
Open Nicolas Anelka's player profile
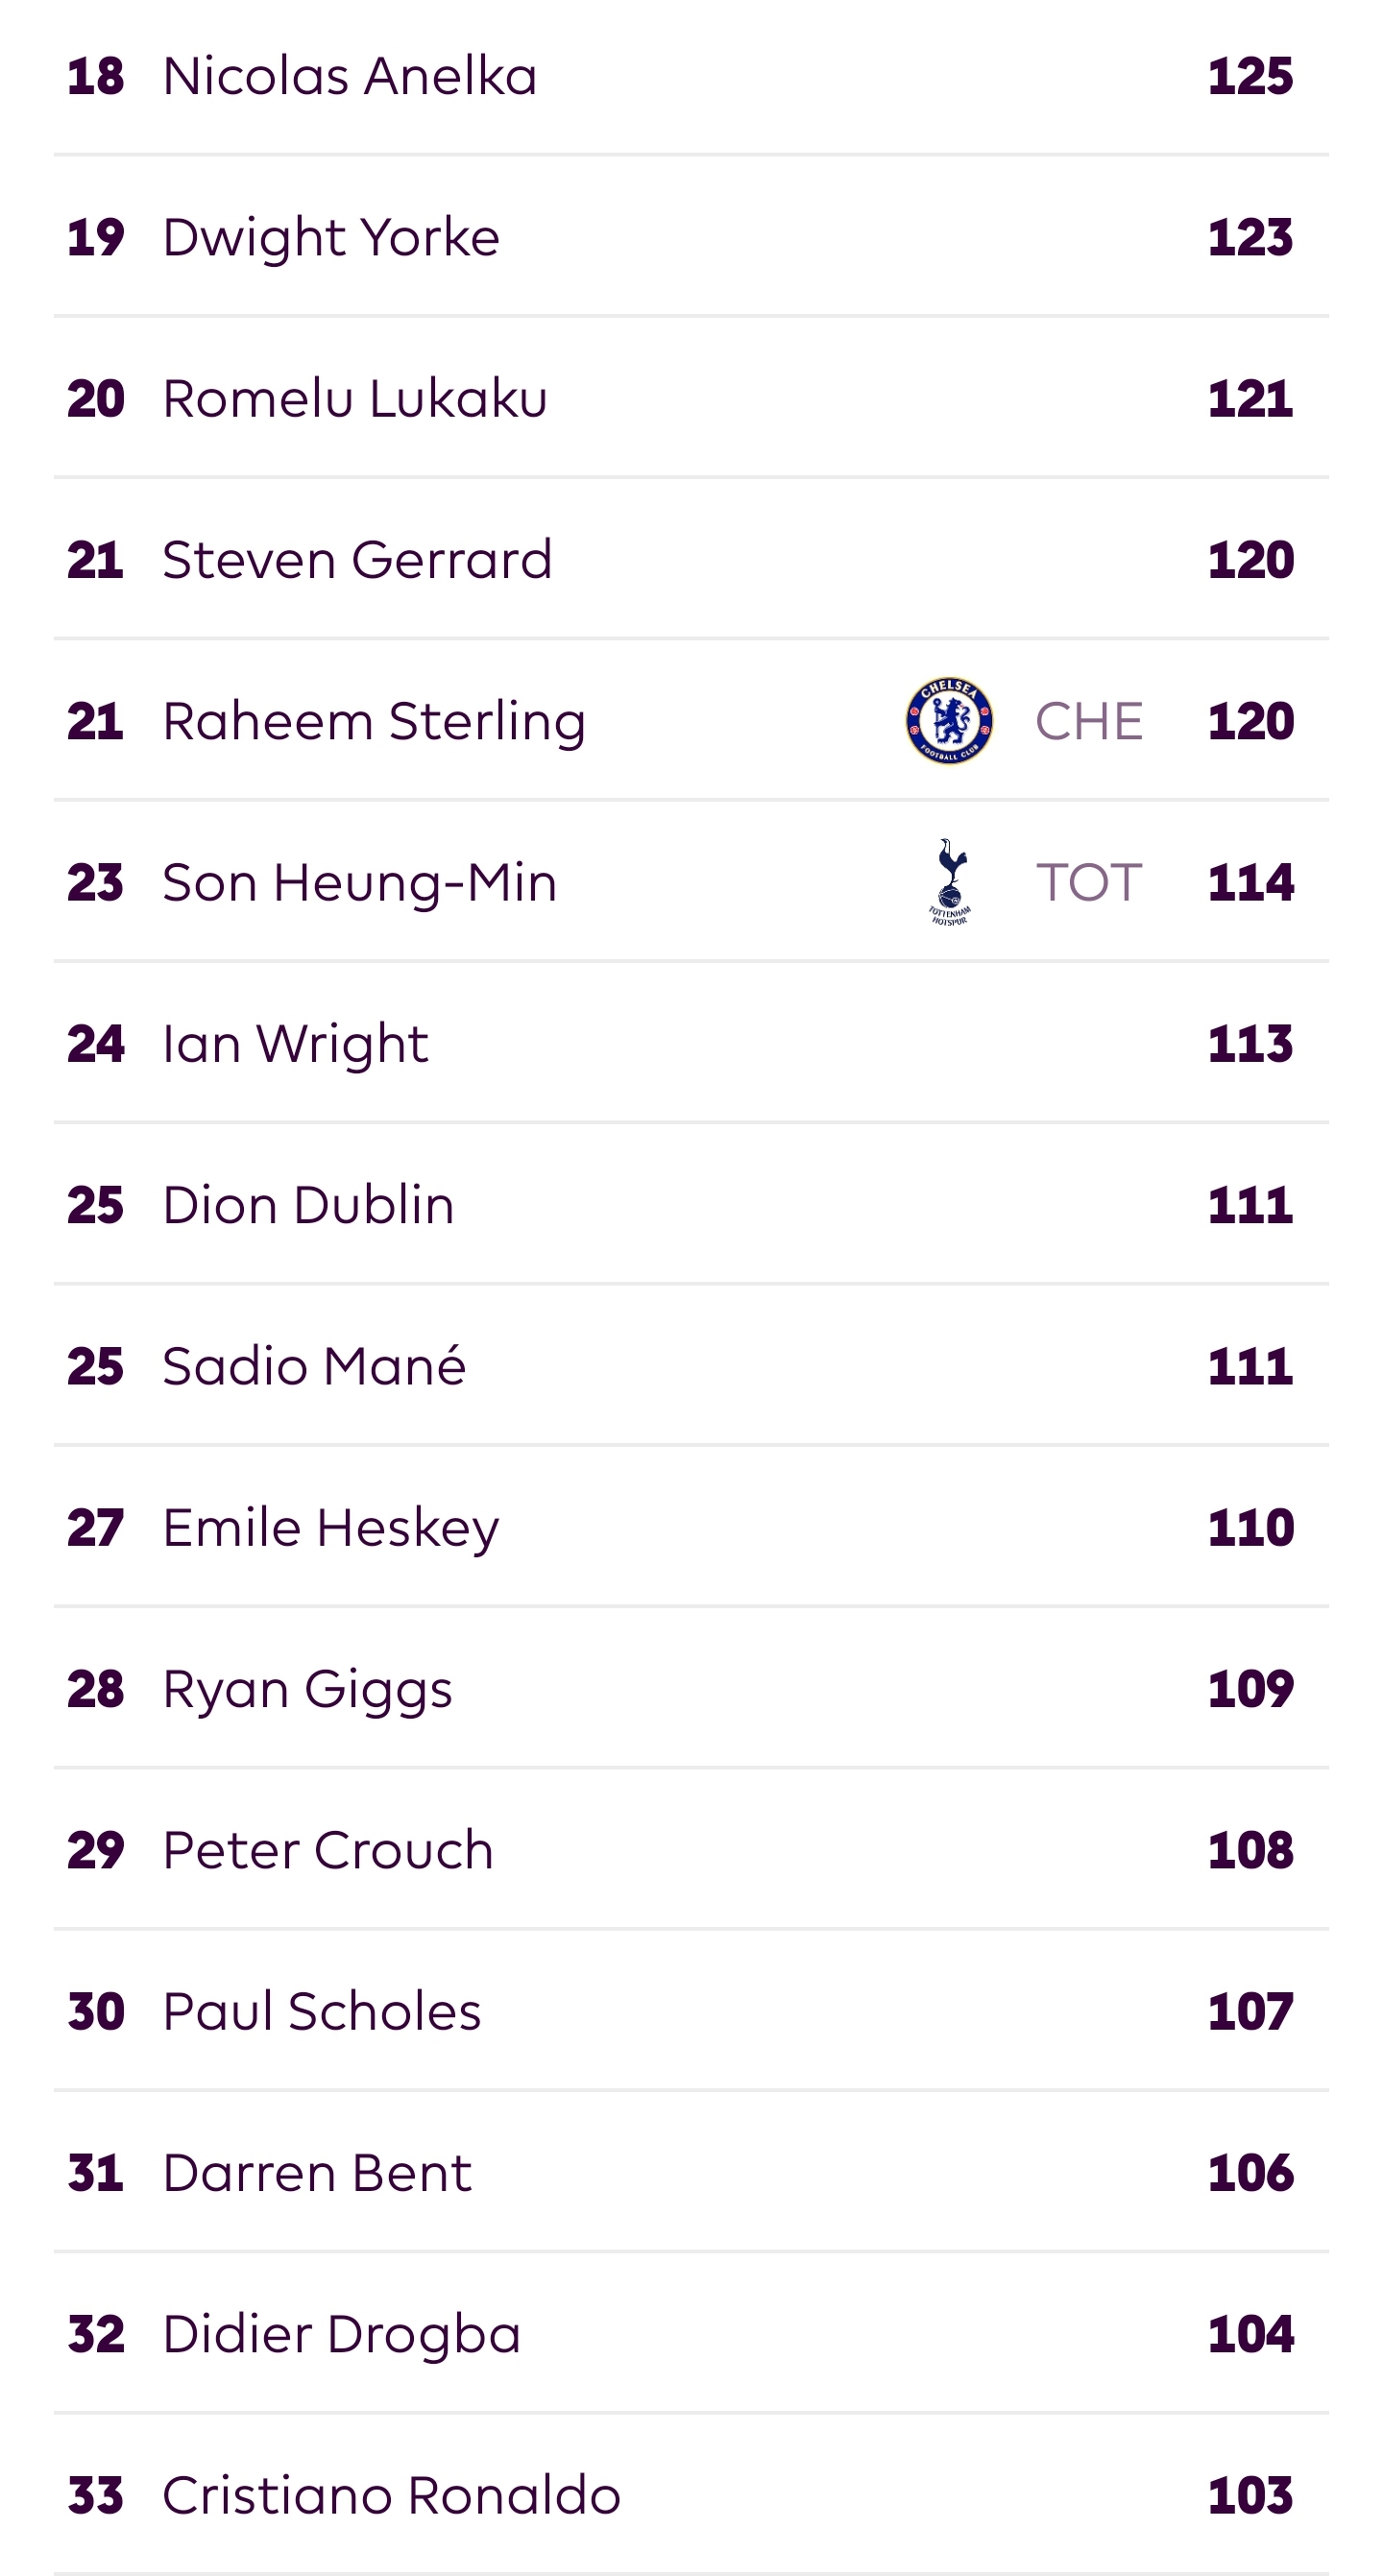(x=350, y=76)
